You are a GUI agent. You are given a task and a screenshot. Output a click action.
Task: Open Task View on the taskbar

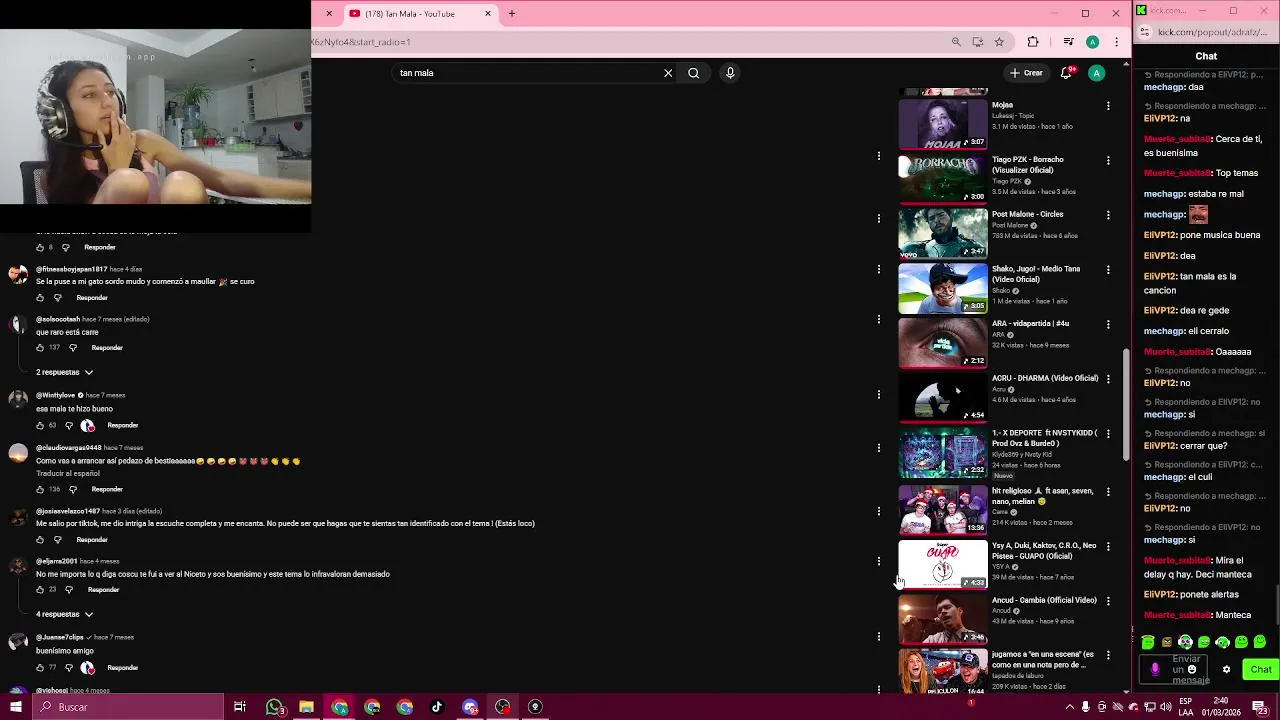point(240,707)
